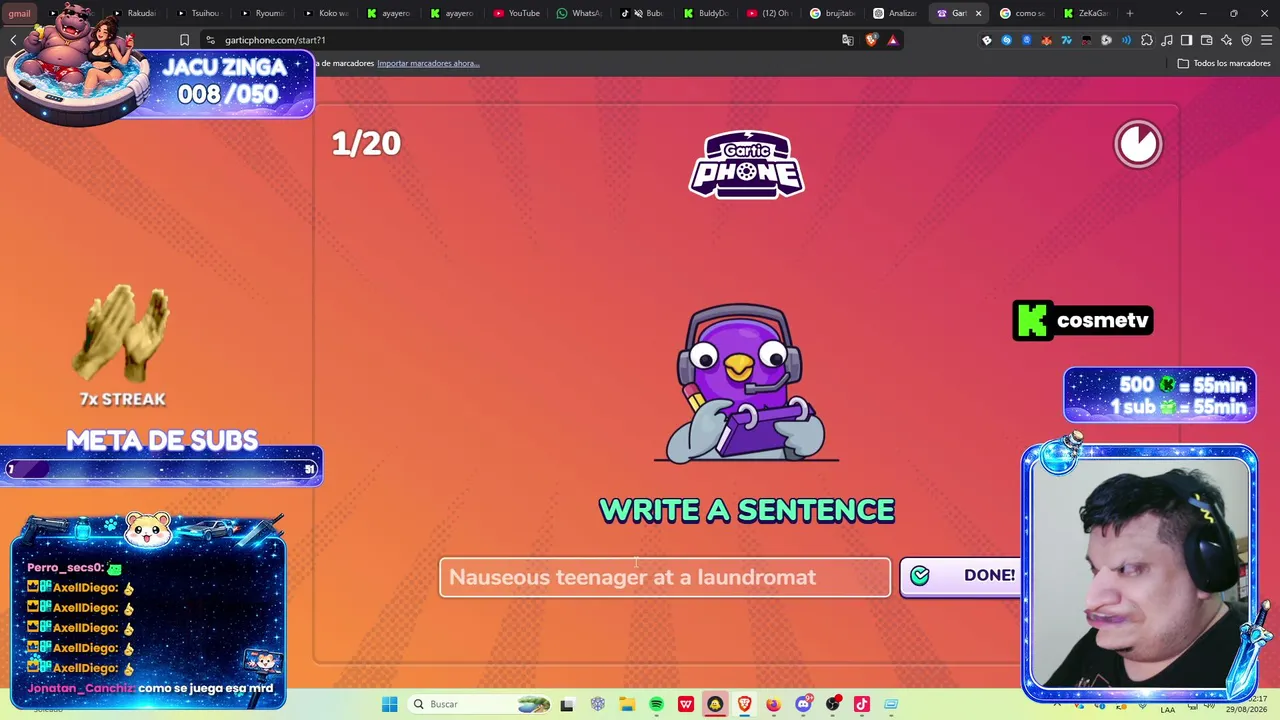Open Spotify from the taskbar
This screenshot has height=720, width=1280.
click(x=656, y=704)
